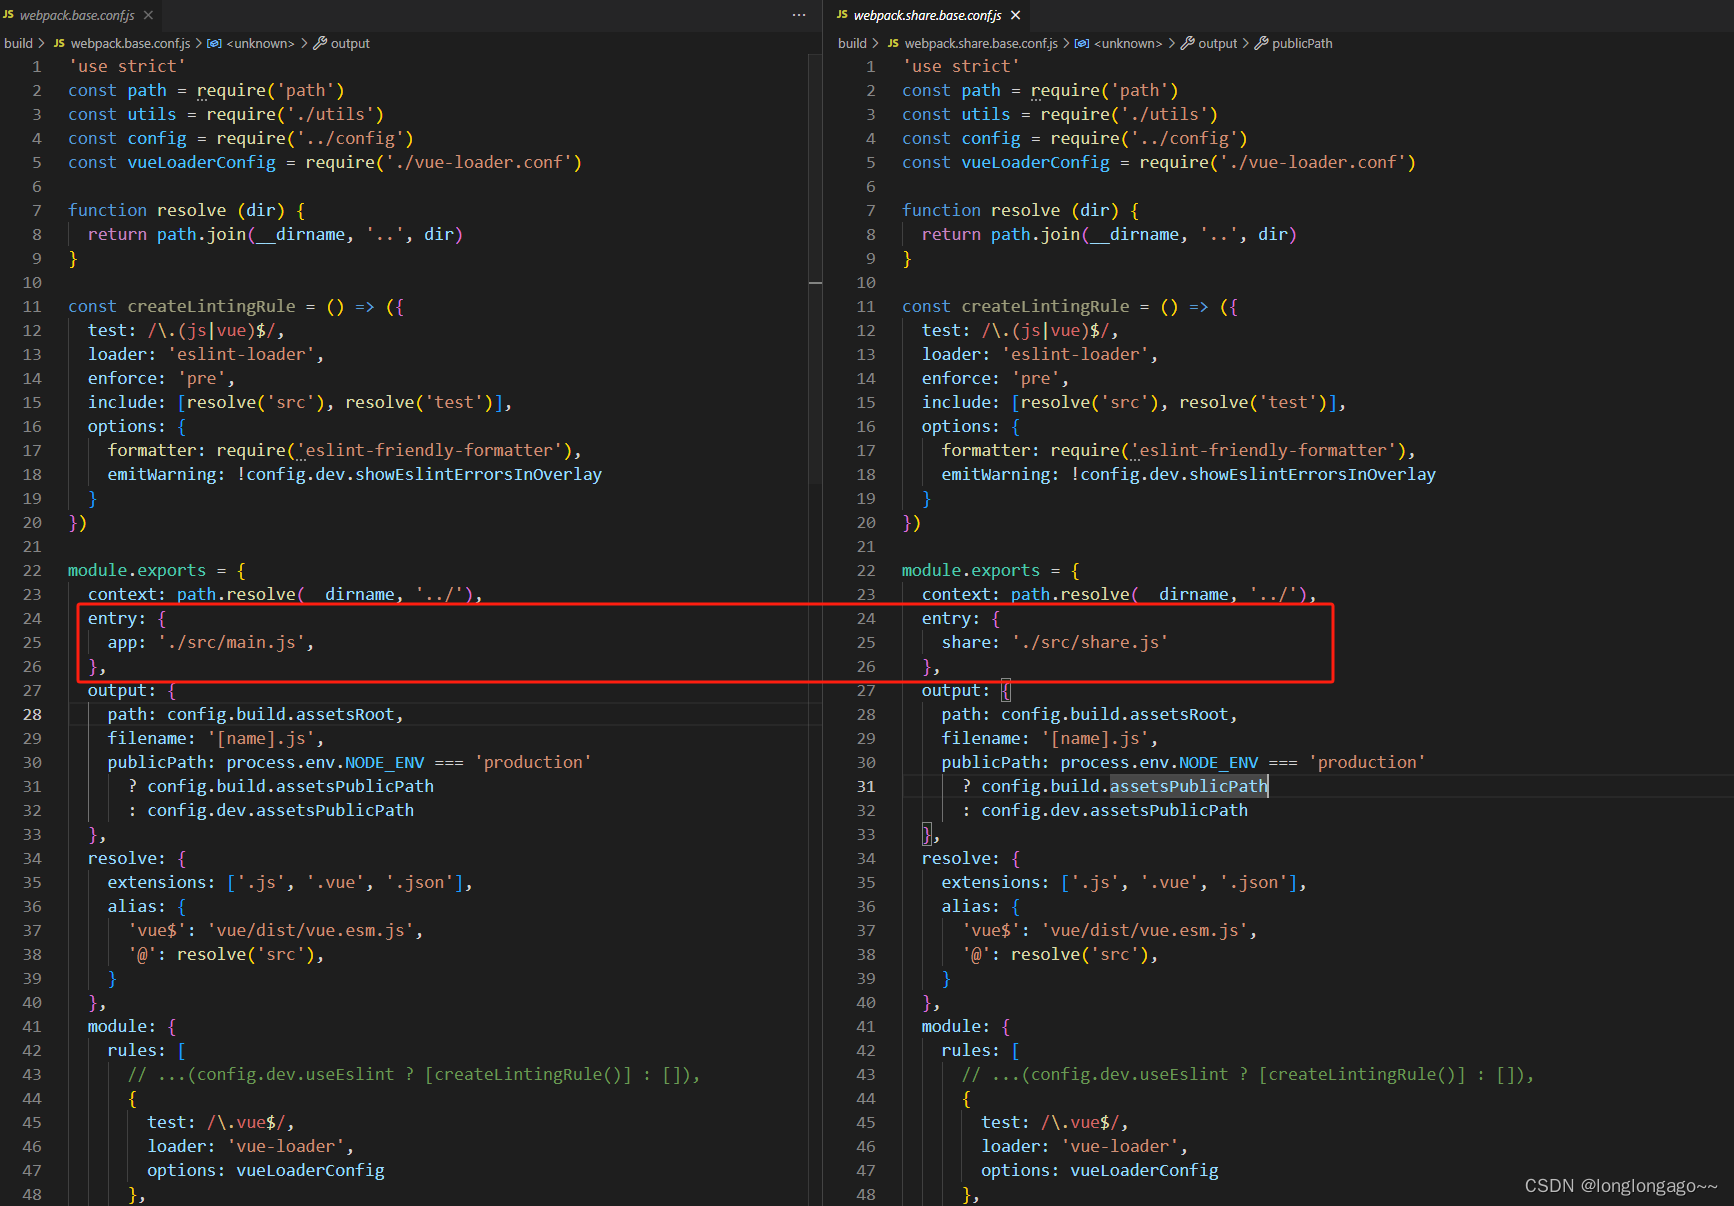This screenshot has width=1734, height=1206.
Task: Click "'./src/share.js'" string in right editor
Action: pyautogui.click(x=1089, y=642)
